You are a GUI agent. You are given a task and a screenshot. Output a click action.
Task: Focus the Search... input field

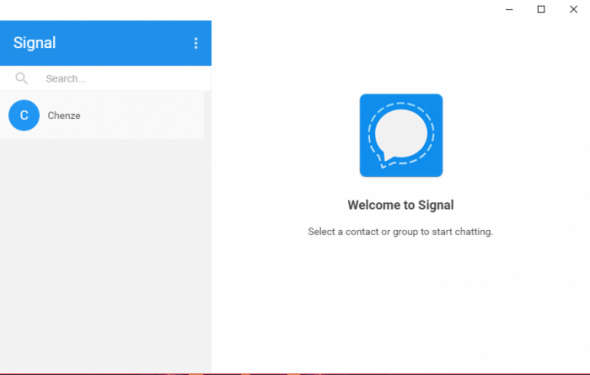(124, 78)
